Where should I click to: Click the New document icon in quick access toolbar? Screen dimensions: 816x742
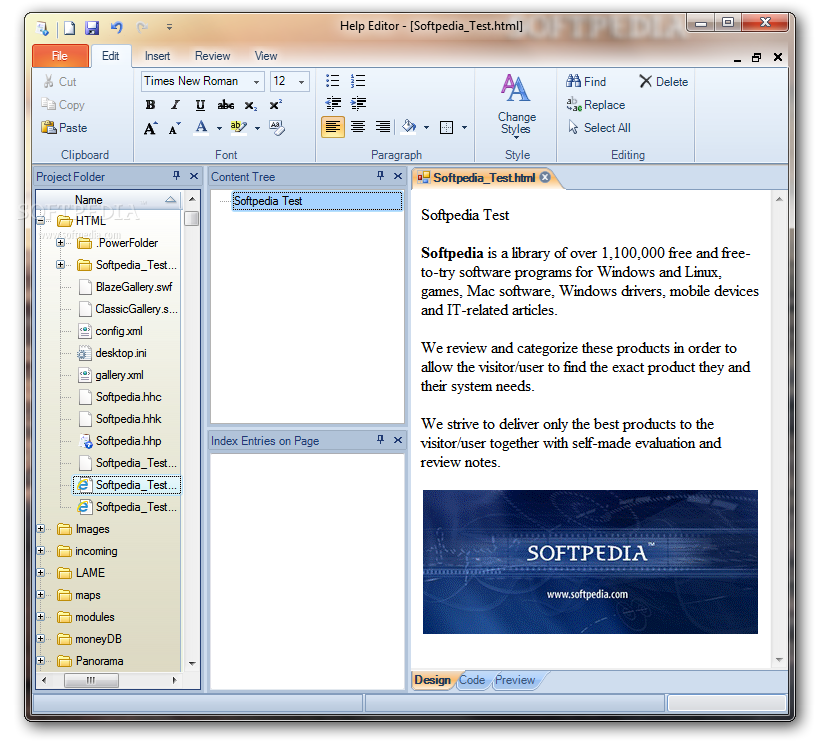coord(69,27)
